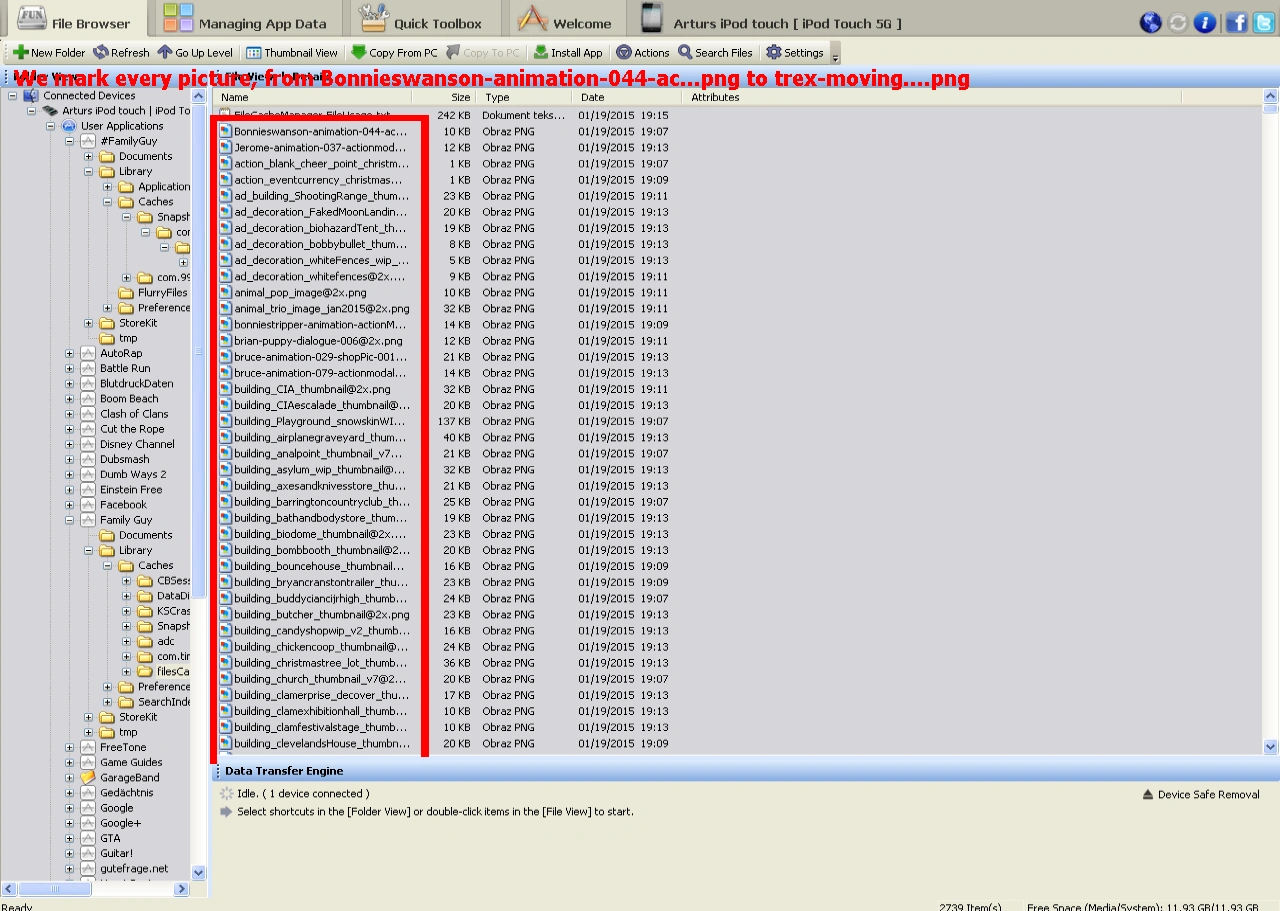Collapse the User Applications node

click(x=51, y=126)
